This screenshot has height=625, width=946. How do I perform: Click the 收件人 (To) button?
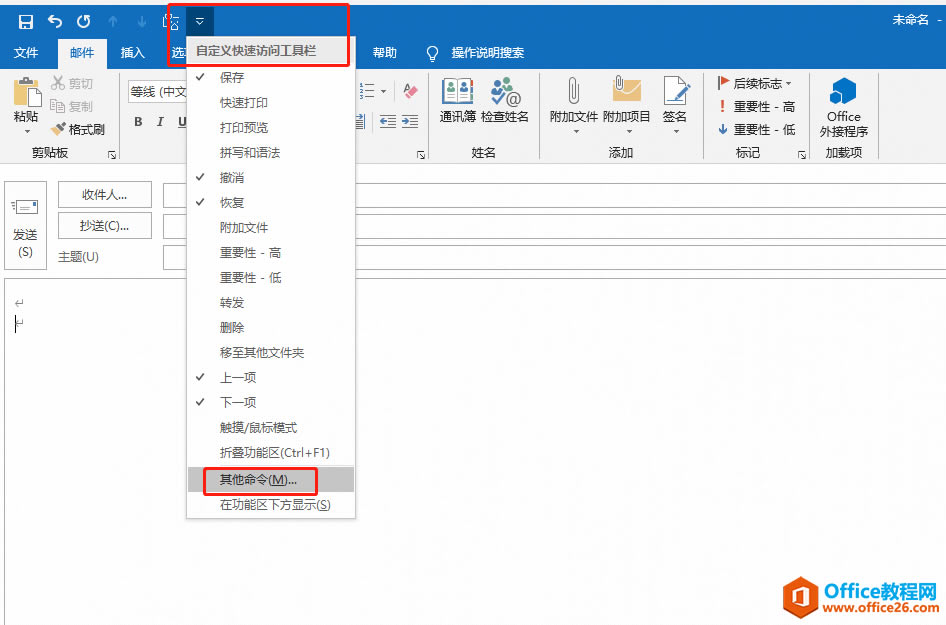point(104,194)
